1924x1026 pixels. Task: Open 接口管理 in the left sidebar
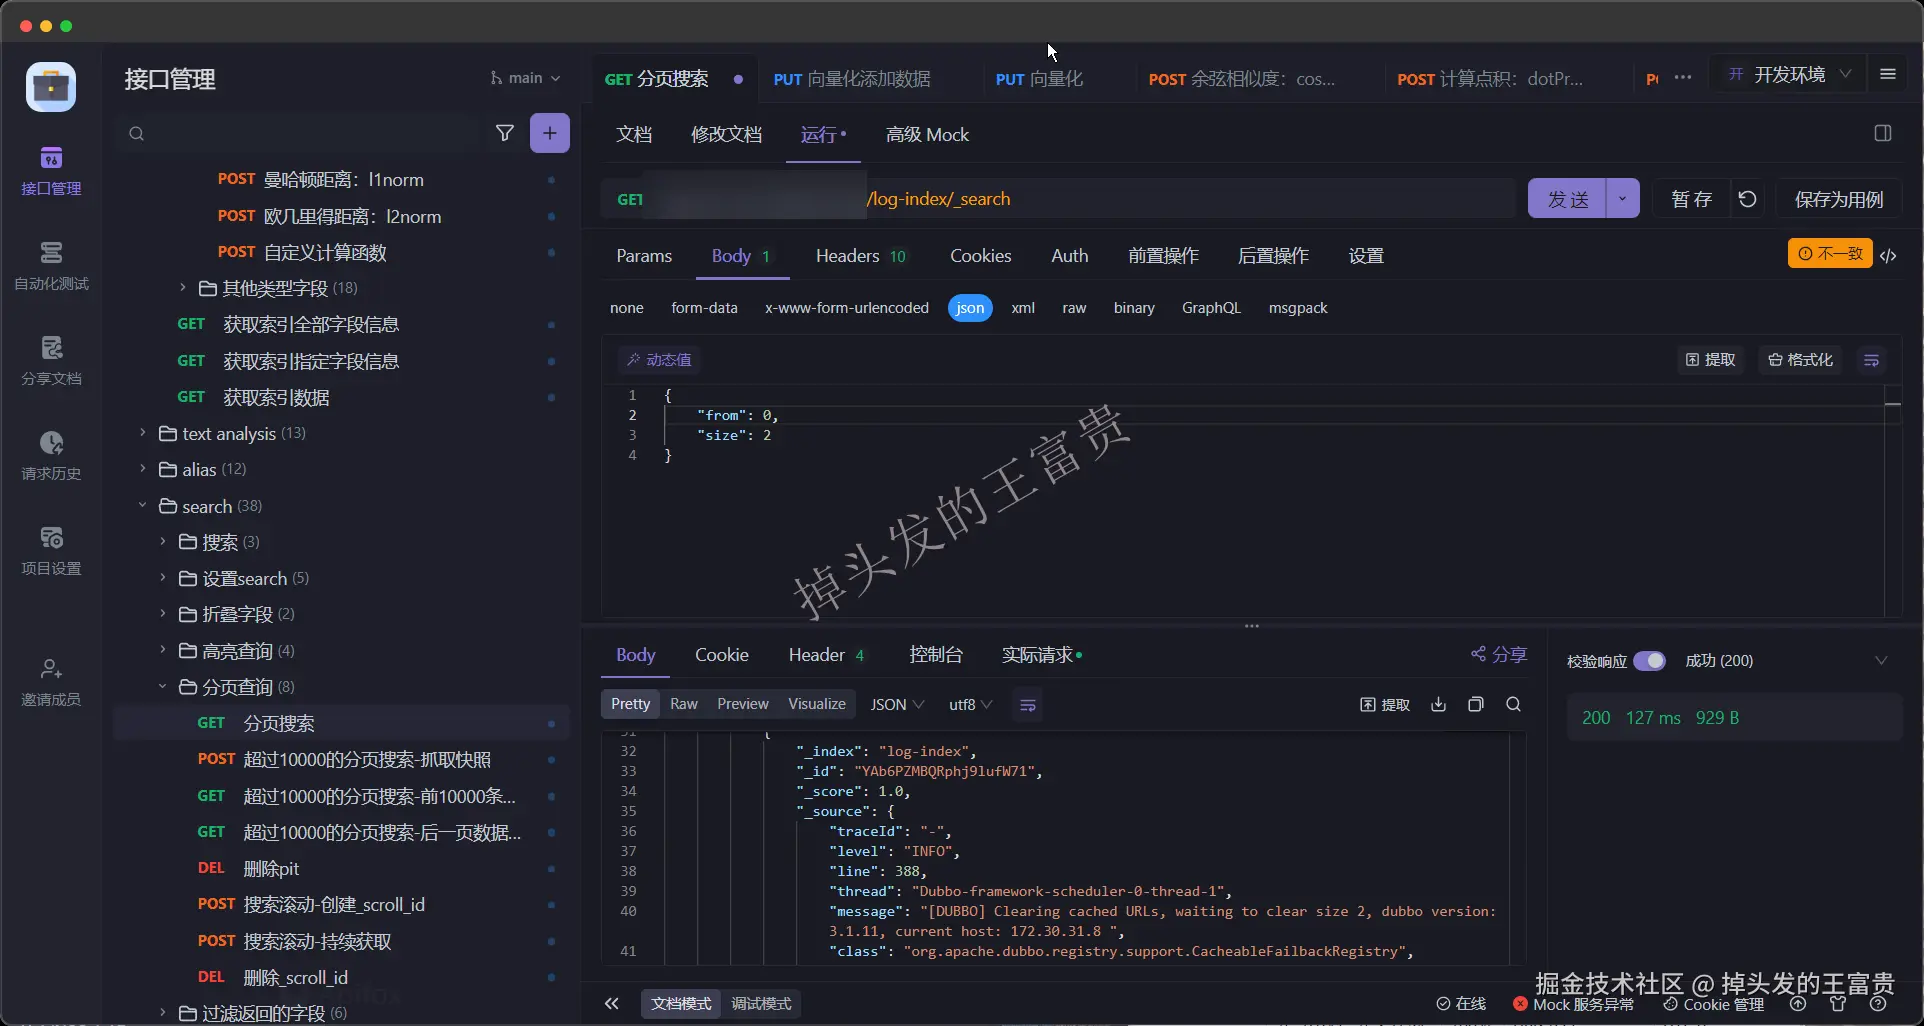coord(51,170)
